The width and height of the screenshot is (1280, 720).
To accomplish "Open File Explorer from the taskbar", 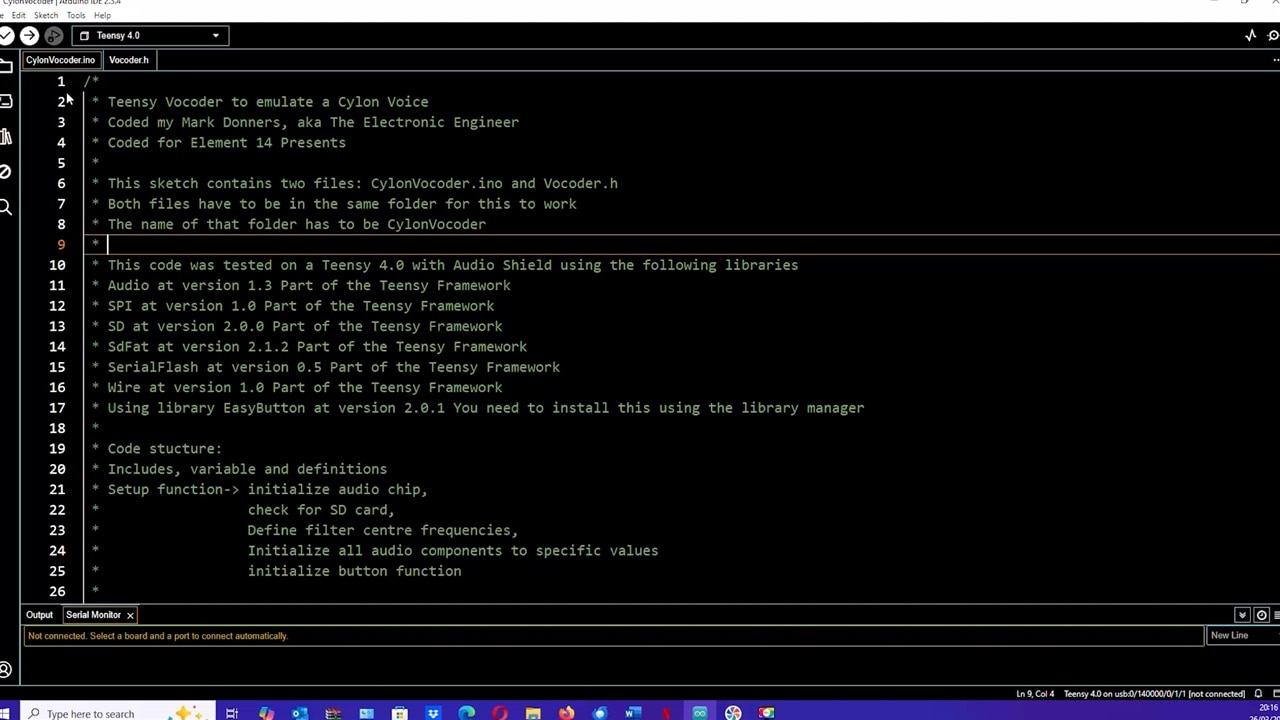I will pyautogui.click(x=533, y=713).
